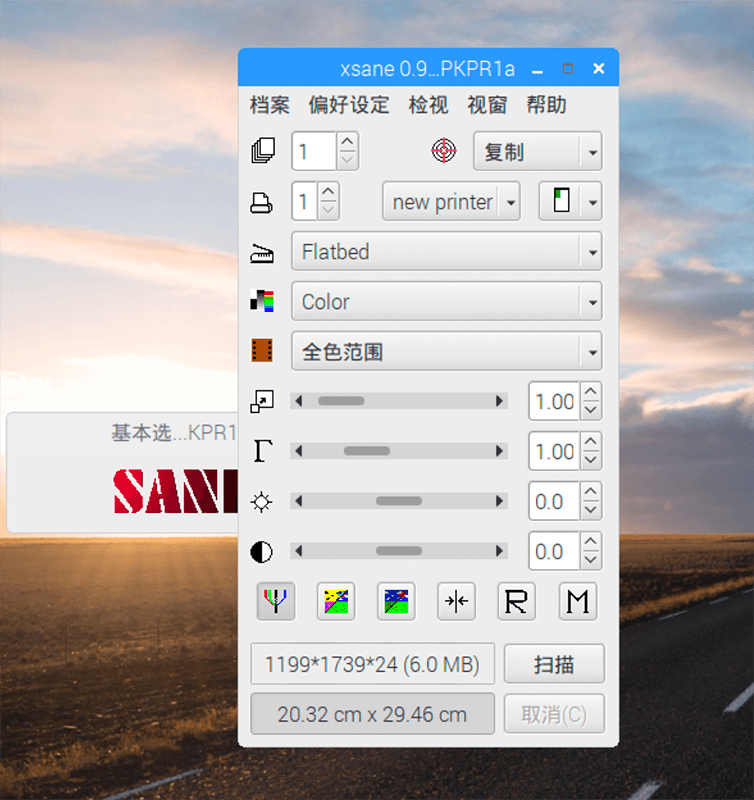Click the 扫描 scan button
The image size is (754, 800).
(555, 664)
